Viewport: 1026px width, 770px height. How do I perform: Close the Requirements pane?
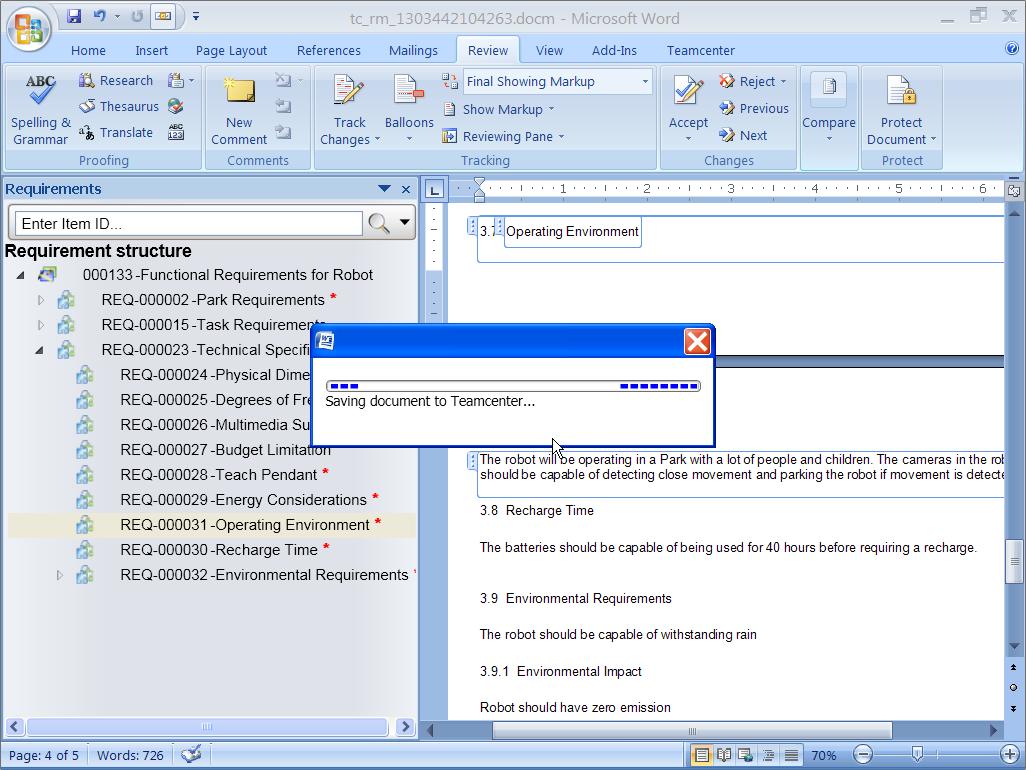[x=406, y=189]
